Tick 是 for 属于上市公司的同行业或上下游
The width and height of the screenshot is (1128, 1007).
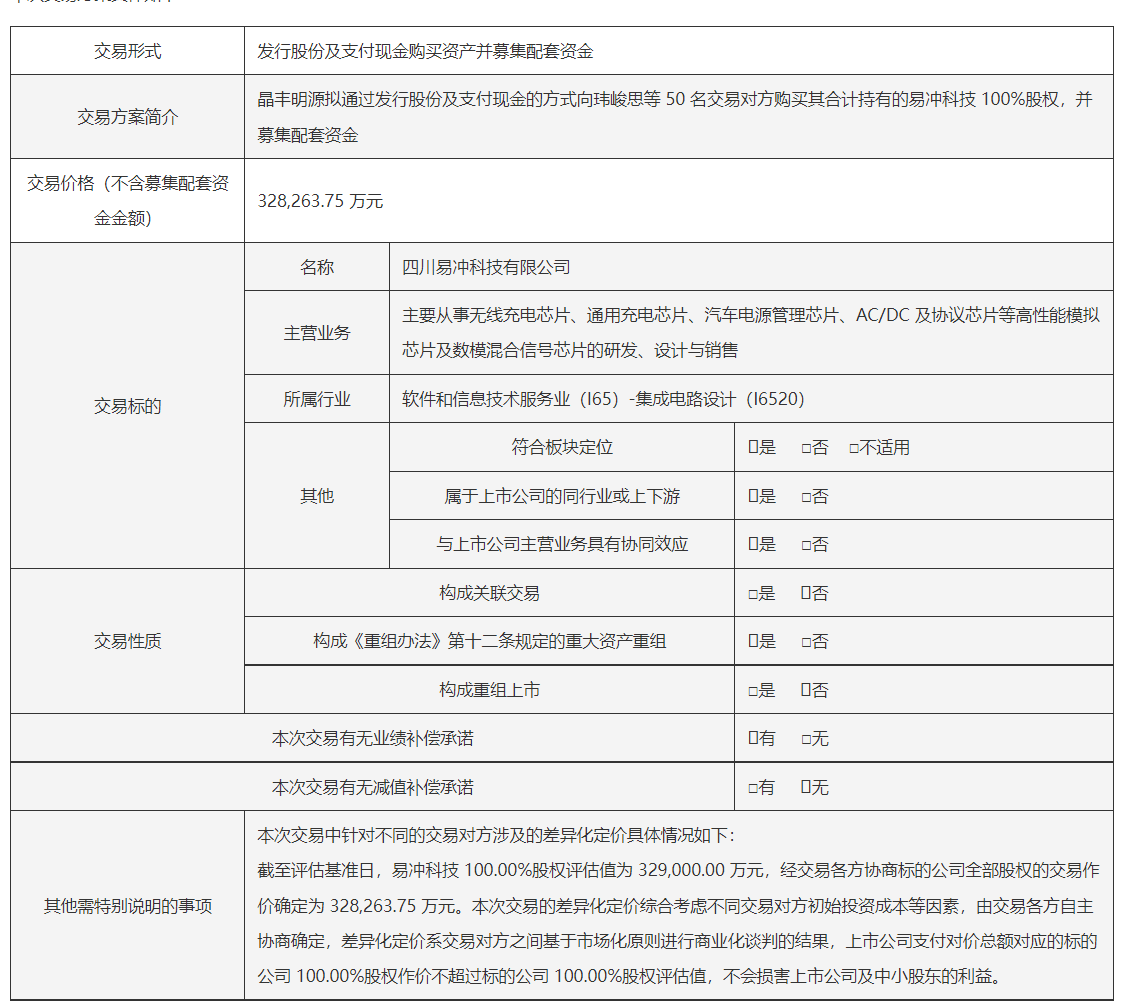pos(752,496)
